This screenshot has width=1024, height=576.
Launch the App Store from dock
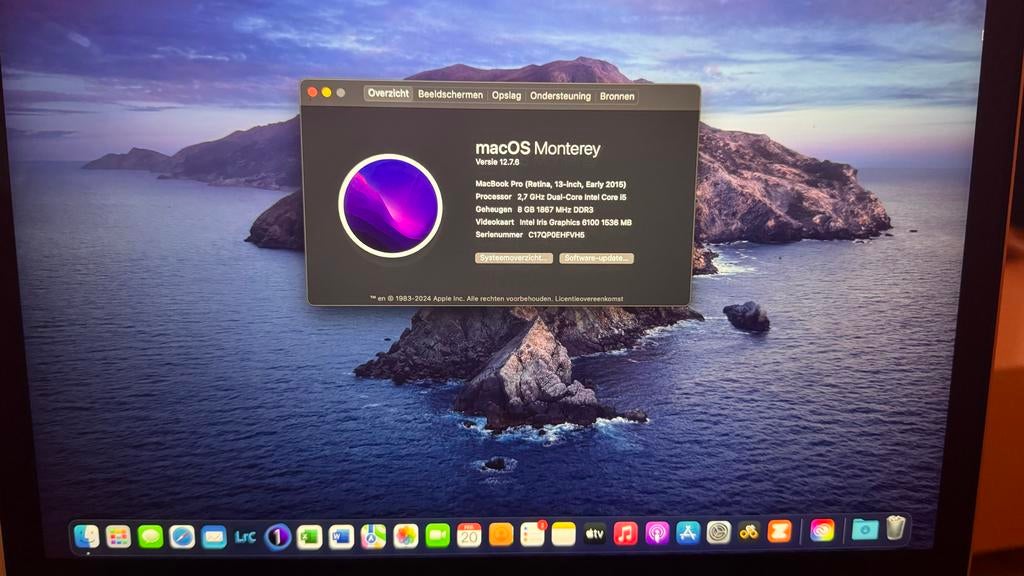(688, 533)
